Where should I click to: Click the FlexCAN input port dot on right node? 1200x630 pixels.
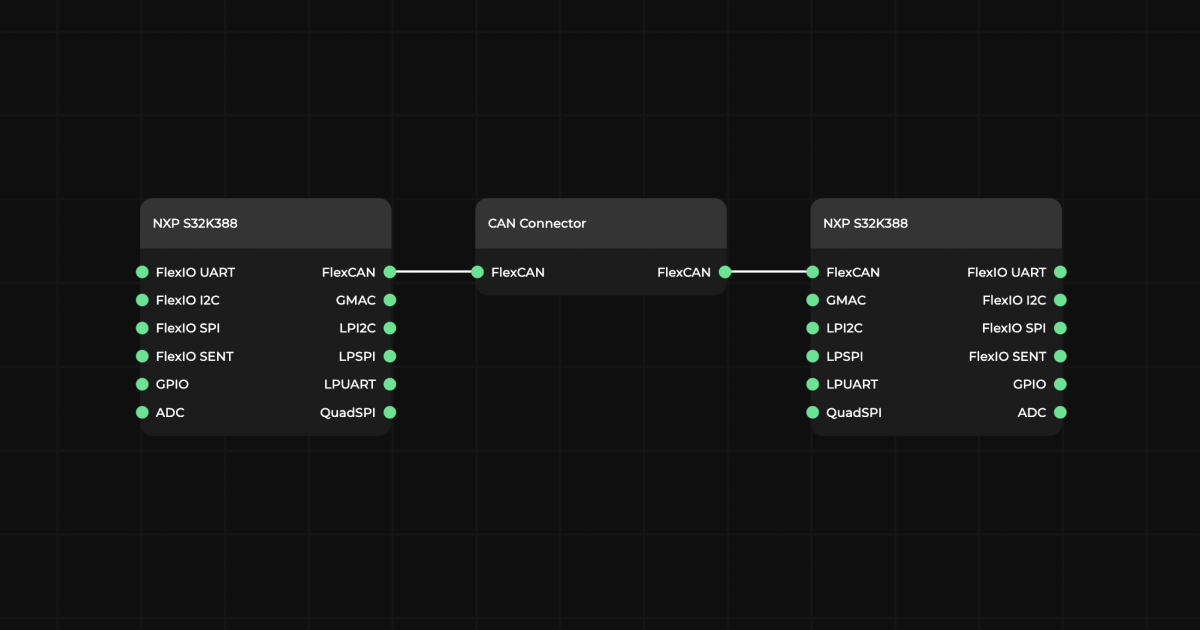[813, 272]
